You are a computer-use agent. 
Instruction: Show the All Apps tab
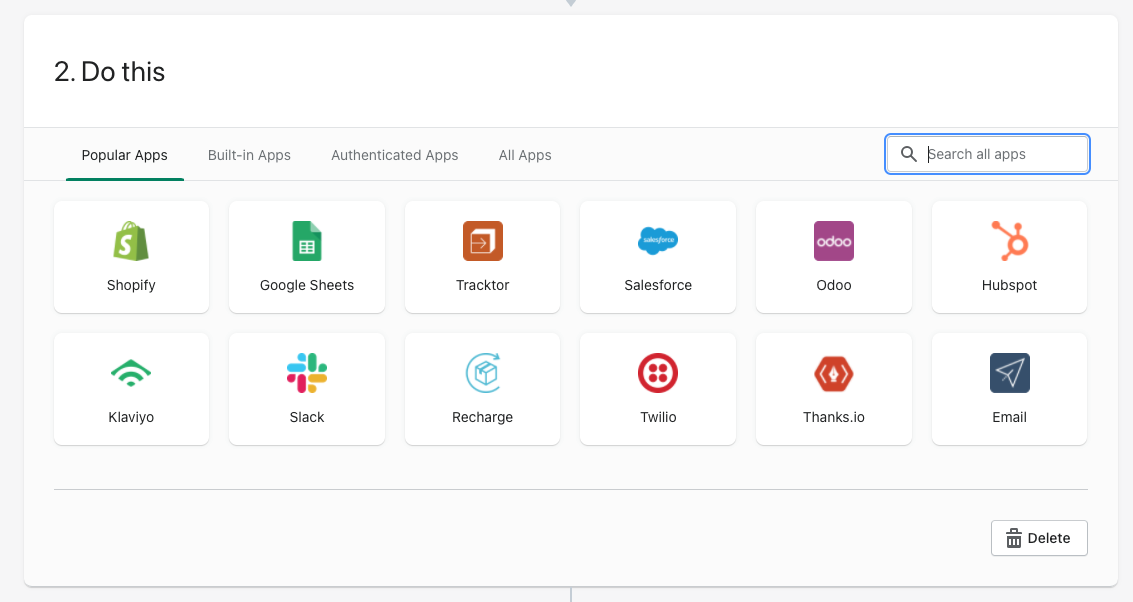pos(525,155)
